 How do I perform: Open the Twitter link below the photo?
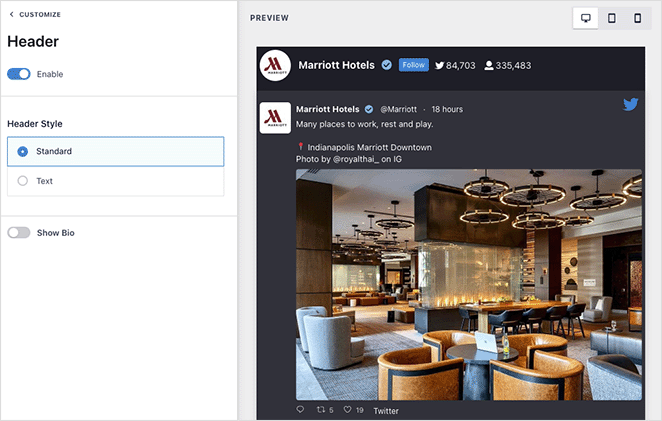pyautogui.click(x=386, y=411)
